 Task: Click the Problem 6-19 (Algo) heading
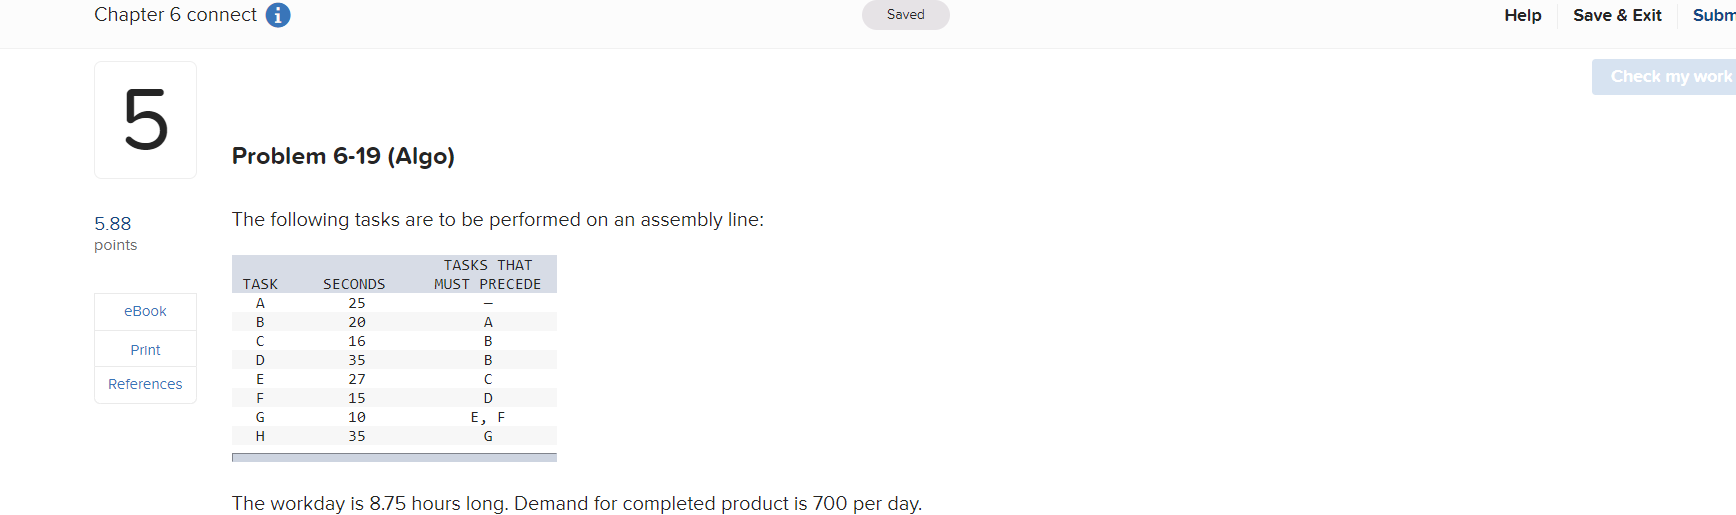tap(343, 156)
